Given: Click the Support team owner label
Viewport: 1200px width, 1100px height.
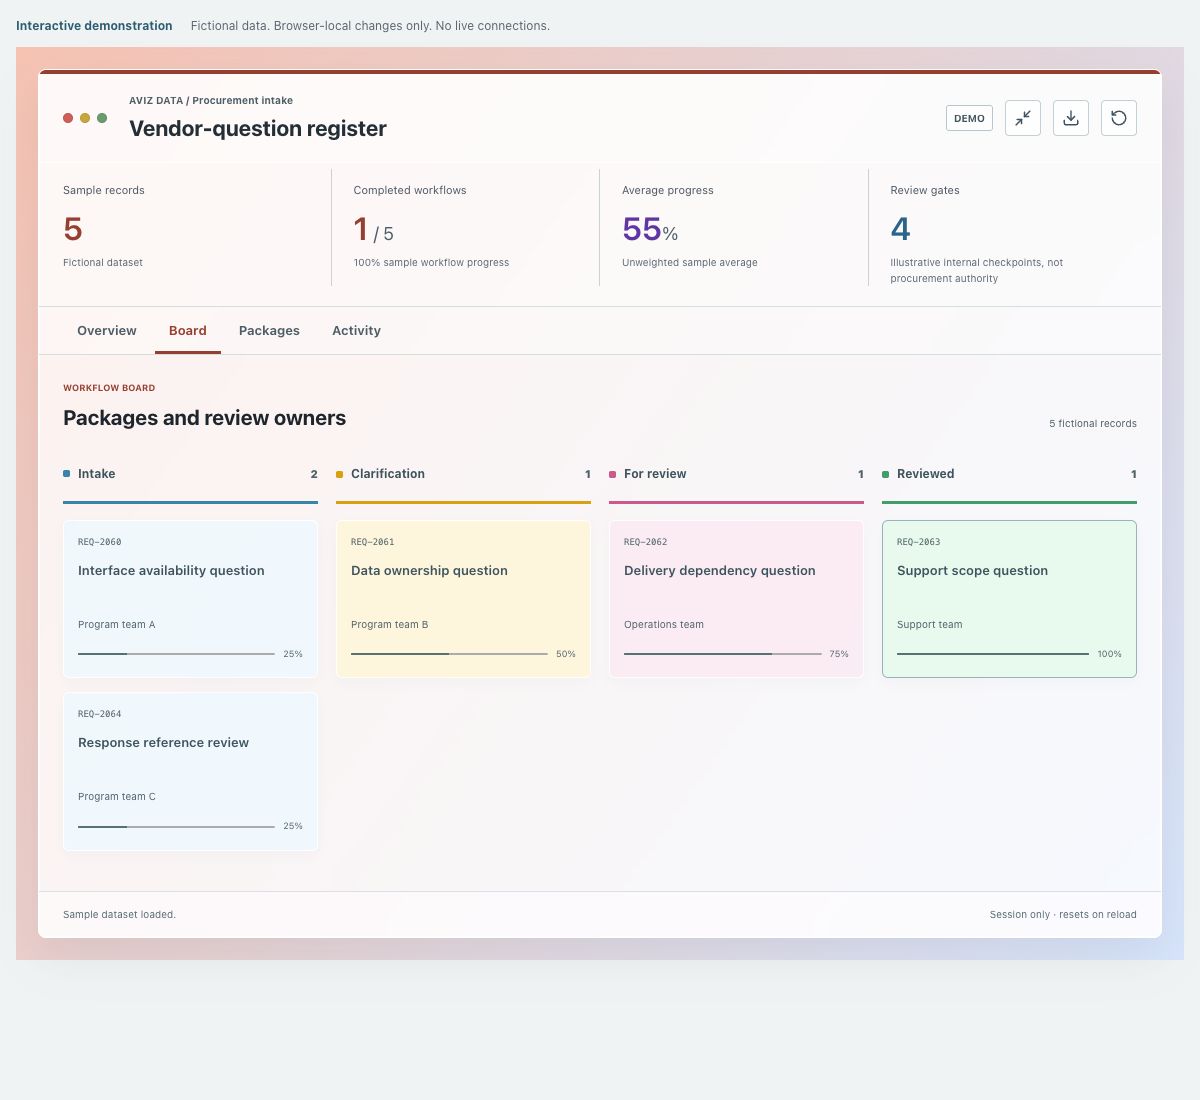Looking at the screenshot, I should click(929, 625).
